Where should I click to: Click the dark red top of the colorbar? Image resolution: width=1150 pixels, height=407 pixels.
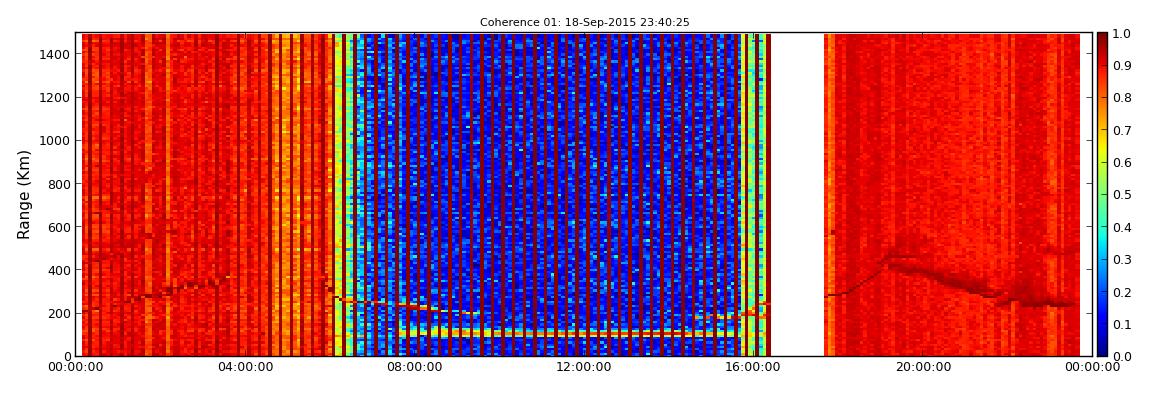(x=1102, y=40)
